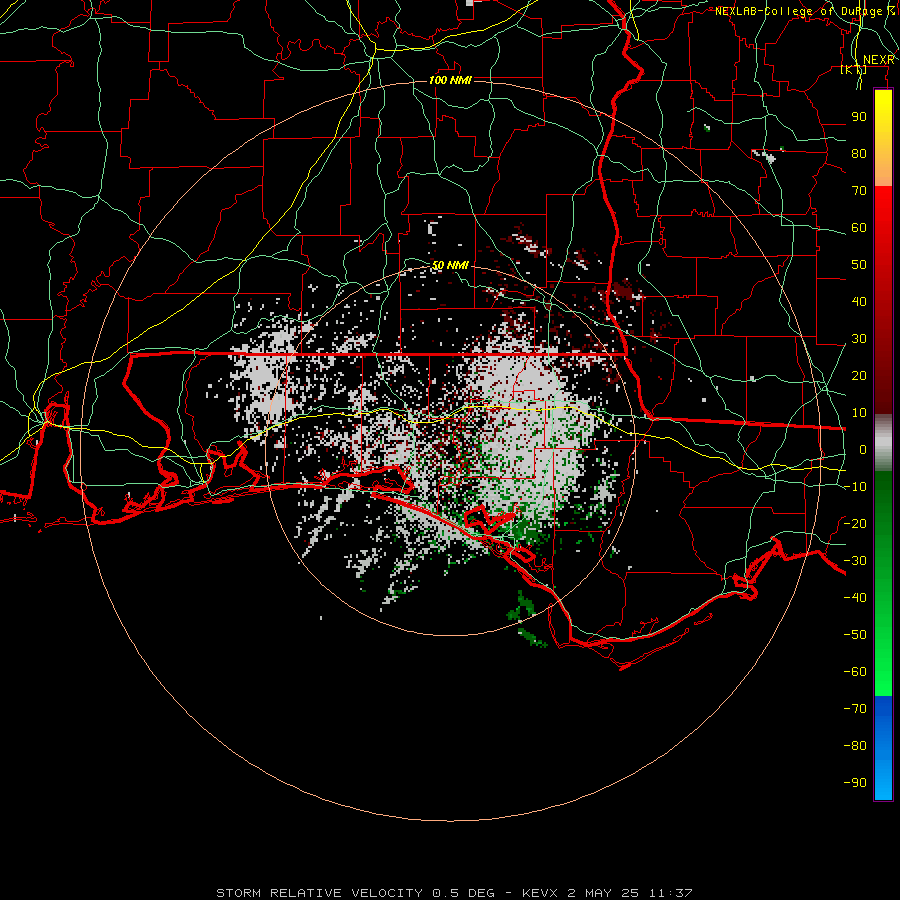Select the 70 value on velocity scale
The height and width of the screenshot is (900, 900).
click(859, 191)
